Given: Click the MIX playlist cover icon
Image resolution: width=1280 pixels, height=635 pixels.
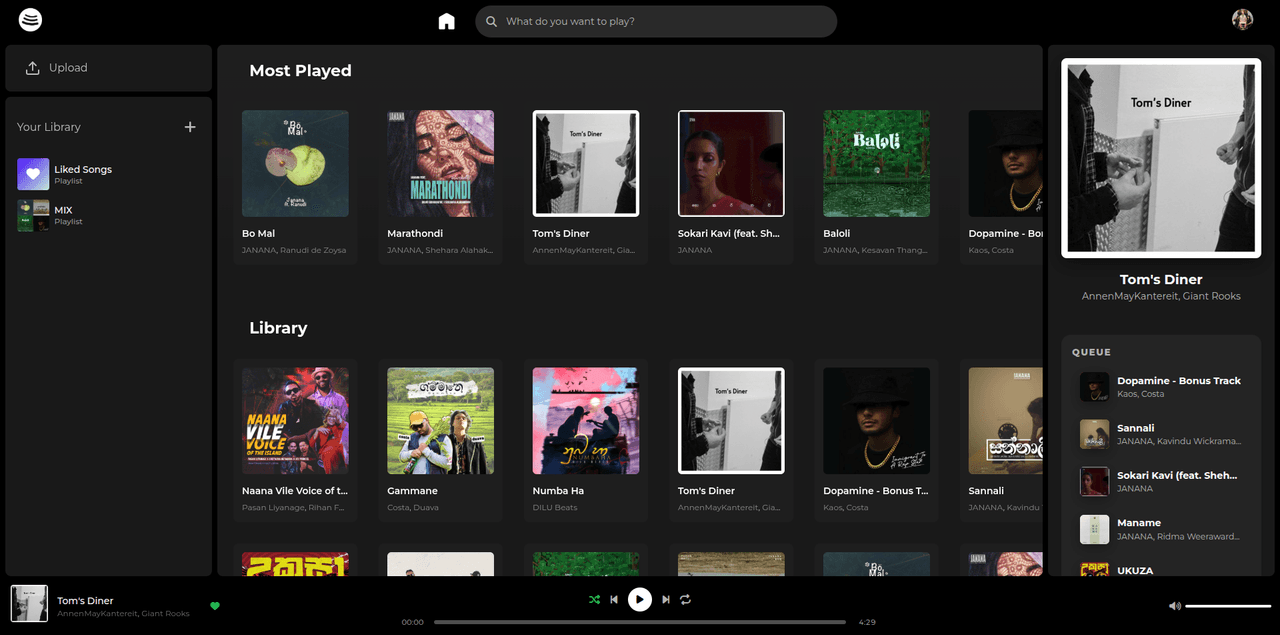Looking at the screenshot, I should (33, 215).
